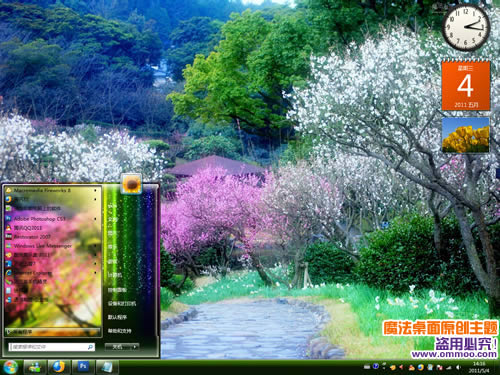Start Windows Live Messenger from the Start menu
The height and width of the screenshot is (375, 500).
pyautogui.click(x=52, y=246)
